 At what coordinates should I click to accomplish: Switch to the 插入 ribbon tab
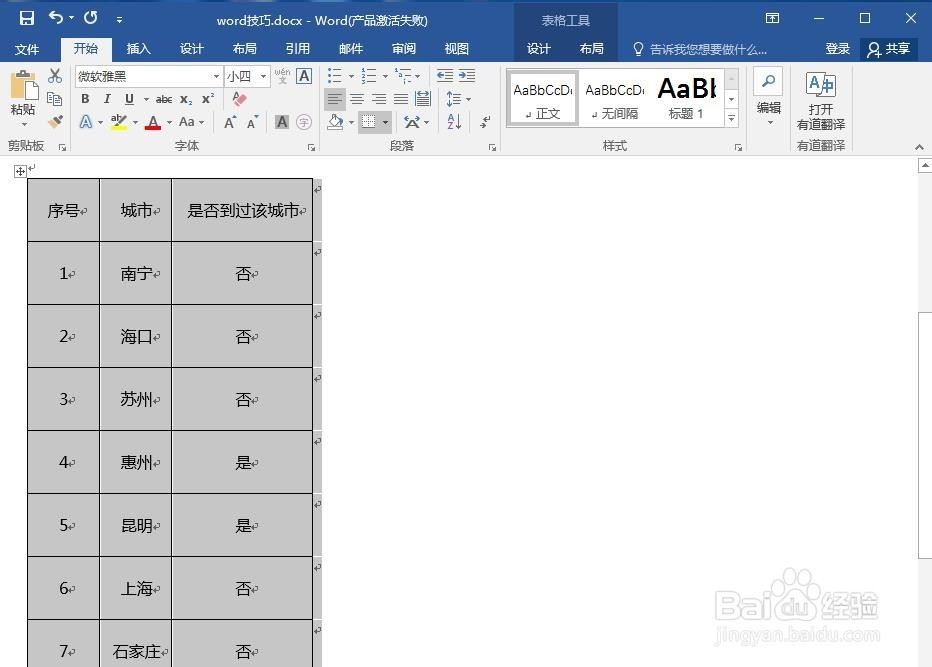(x=139, y=48)
